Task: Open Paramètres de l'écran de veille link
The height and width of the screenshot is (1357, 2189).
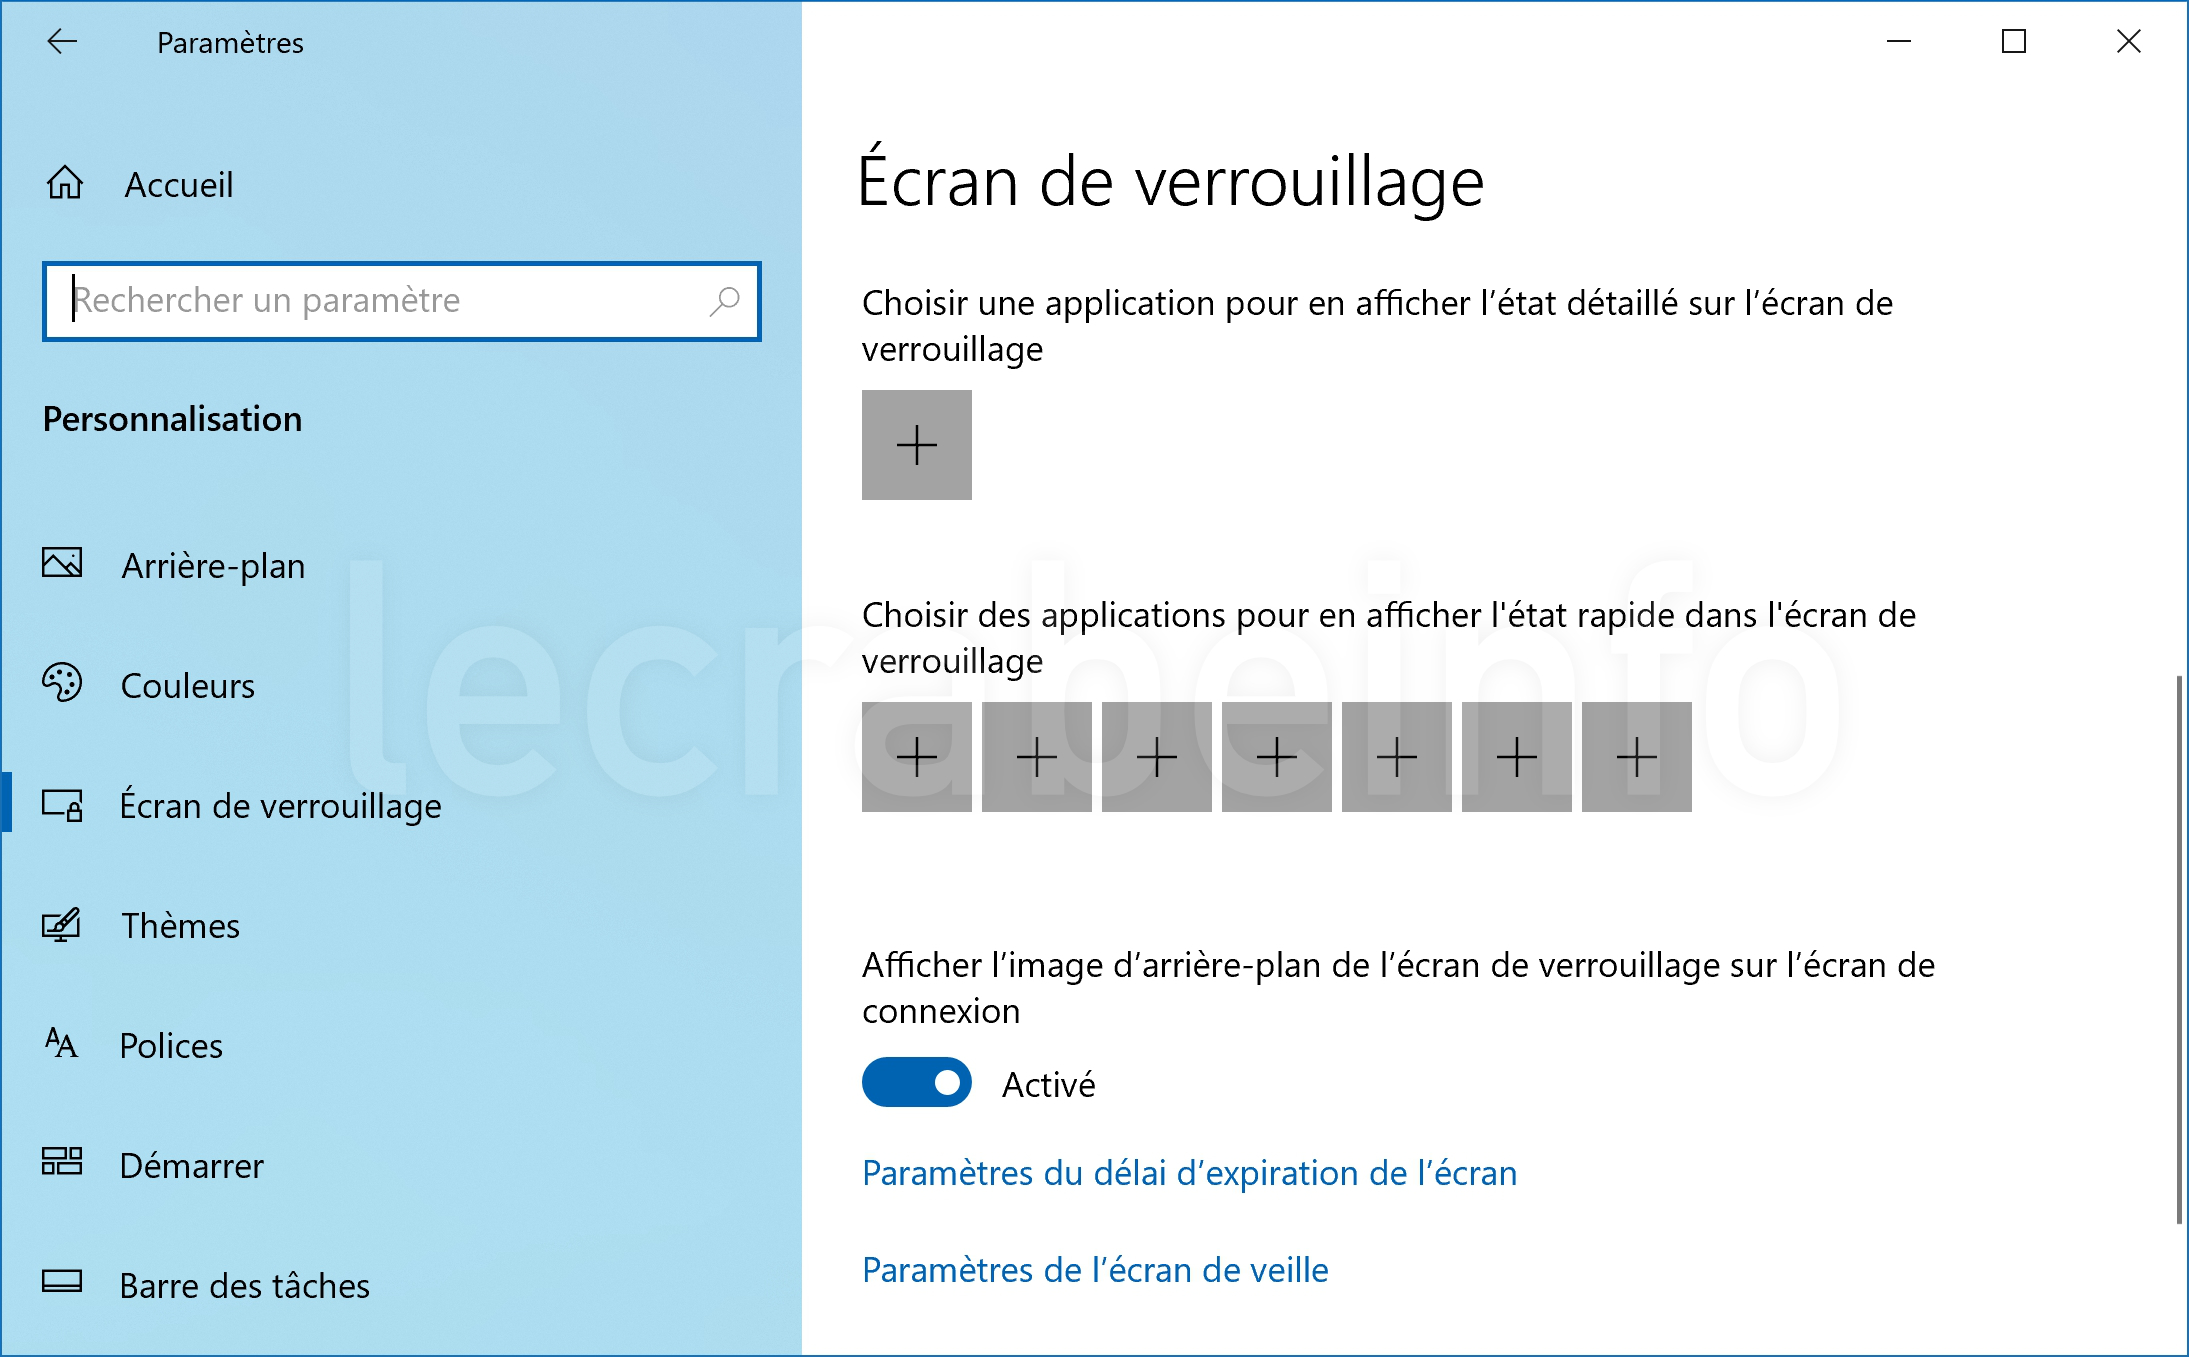Action: point(1095,1269)
